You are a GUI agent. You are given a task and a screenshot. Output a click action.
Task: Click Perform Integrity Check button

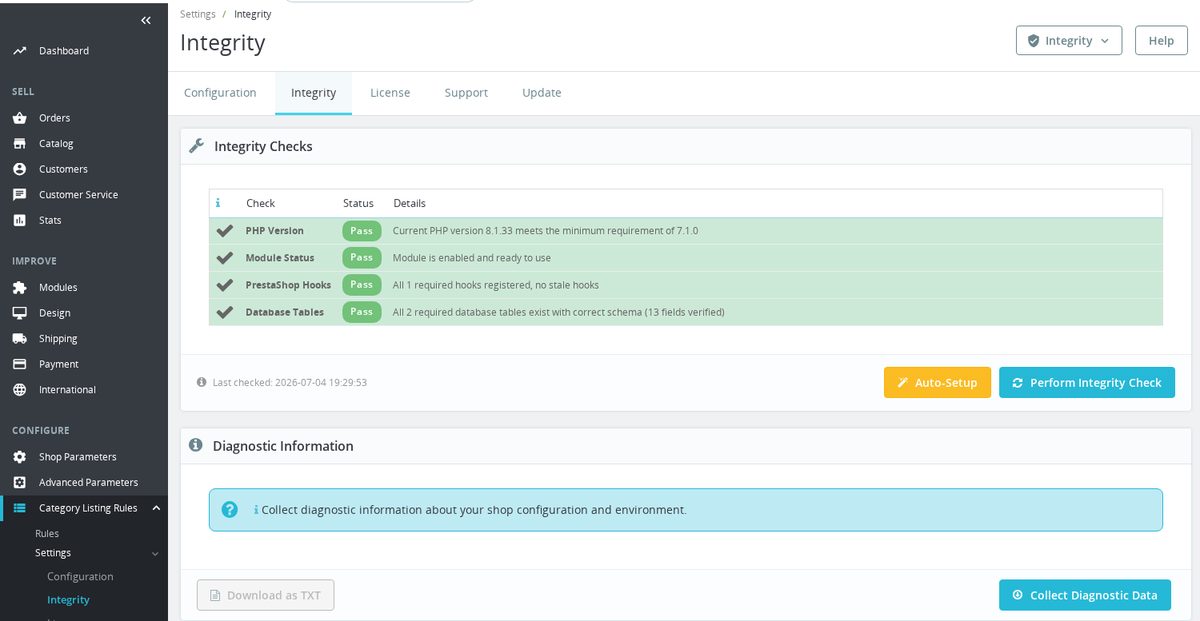(1087, 382)
